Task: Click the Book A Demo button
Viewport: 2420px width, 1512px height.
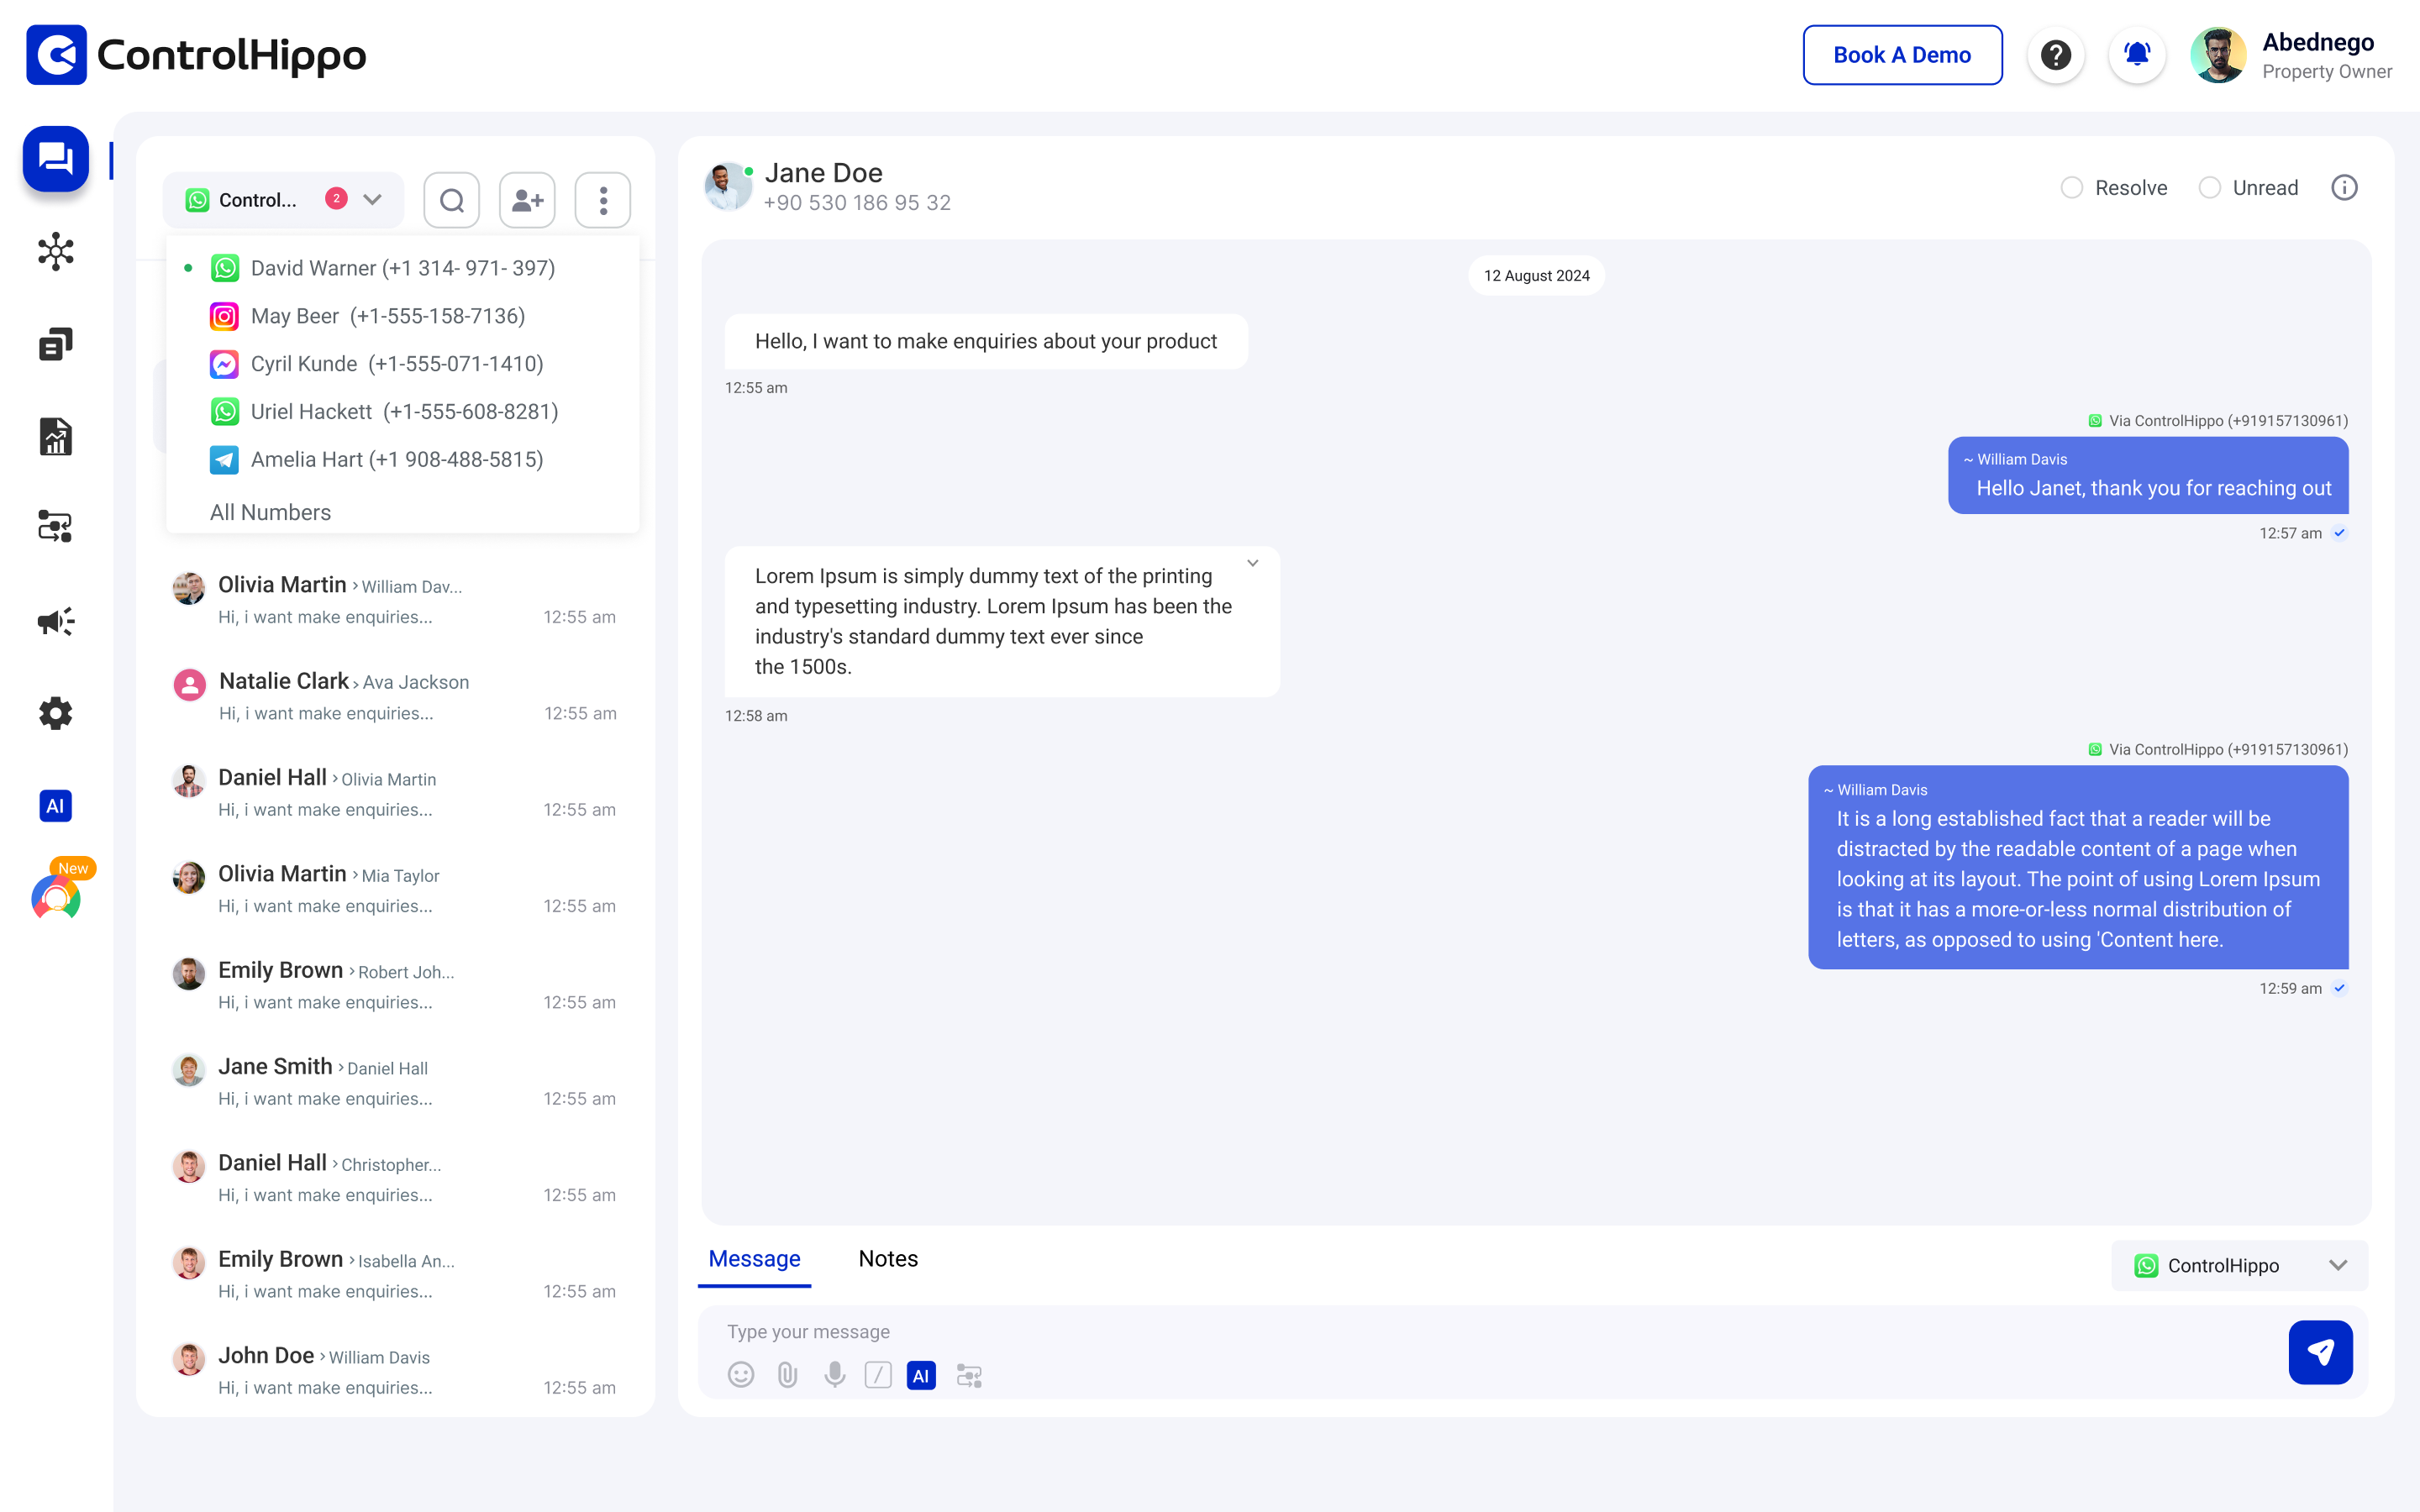Action: 1902,55
